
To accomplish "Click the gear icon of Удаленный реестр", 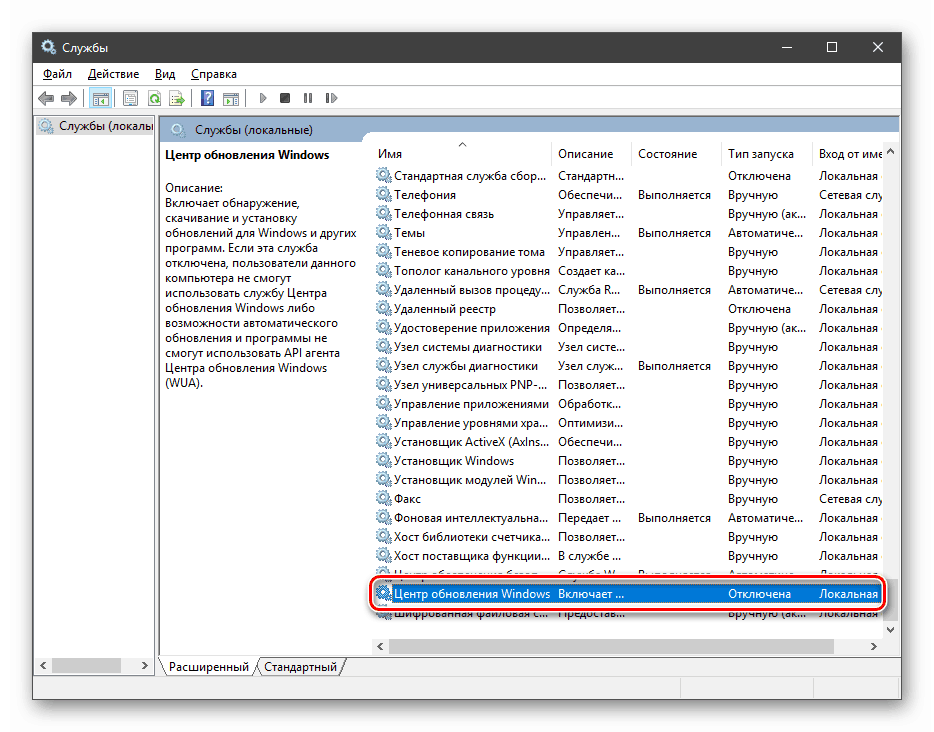I will [x=384, y=309].
